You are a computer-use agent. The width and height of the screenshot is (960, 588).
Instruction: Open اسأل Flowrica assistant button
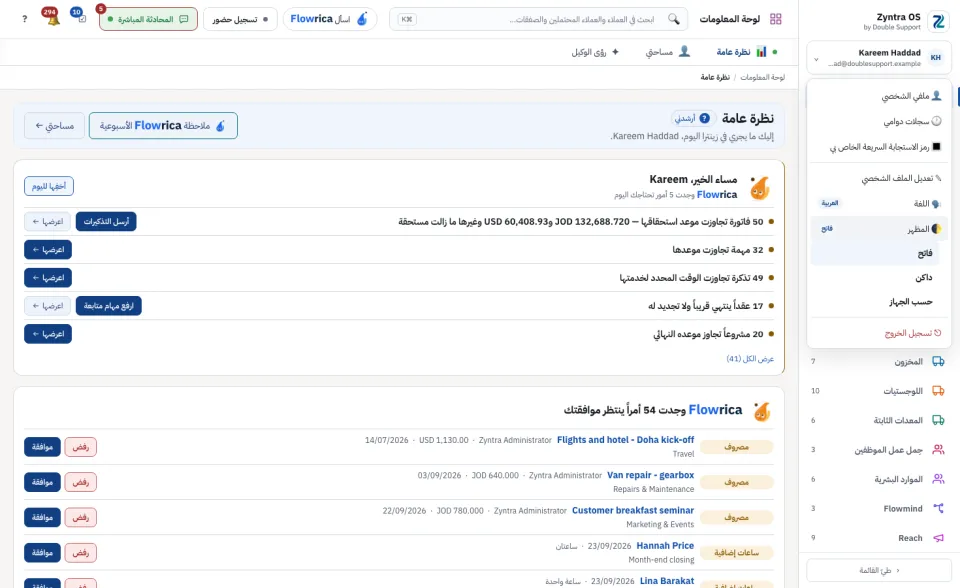click(x=330, y=19)
